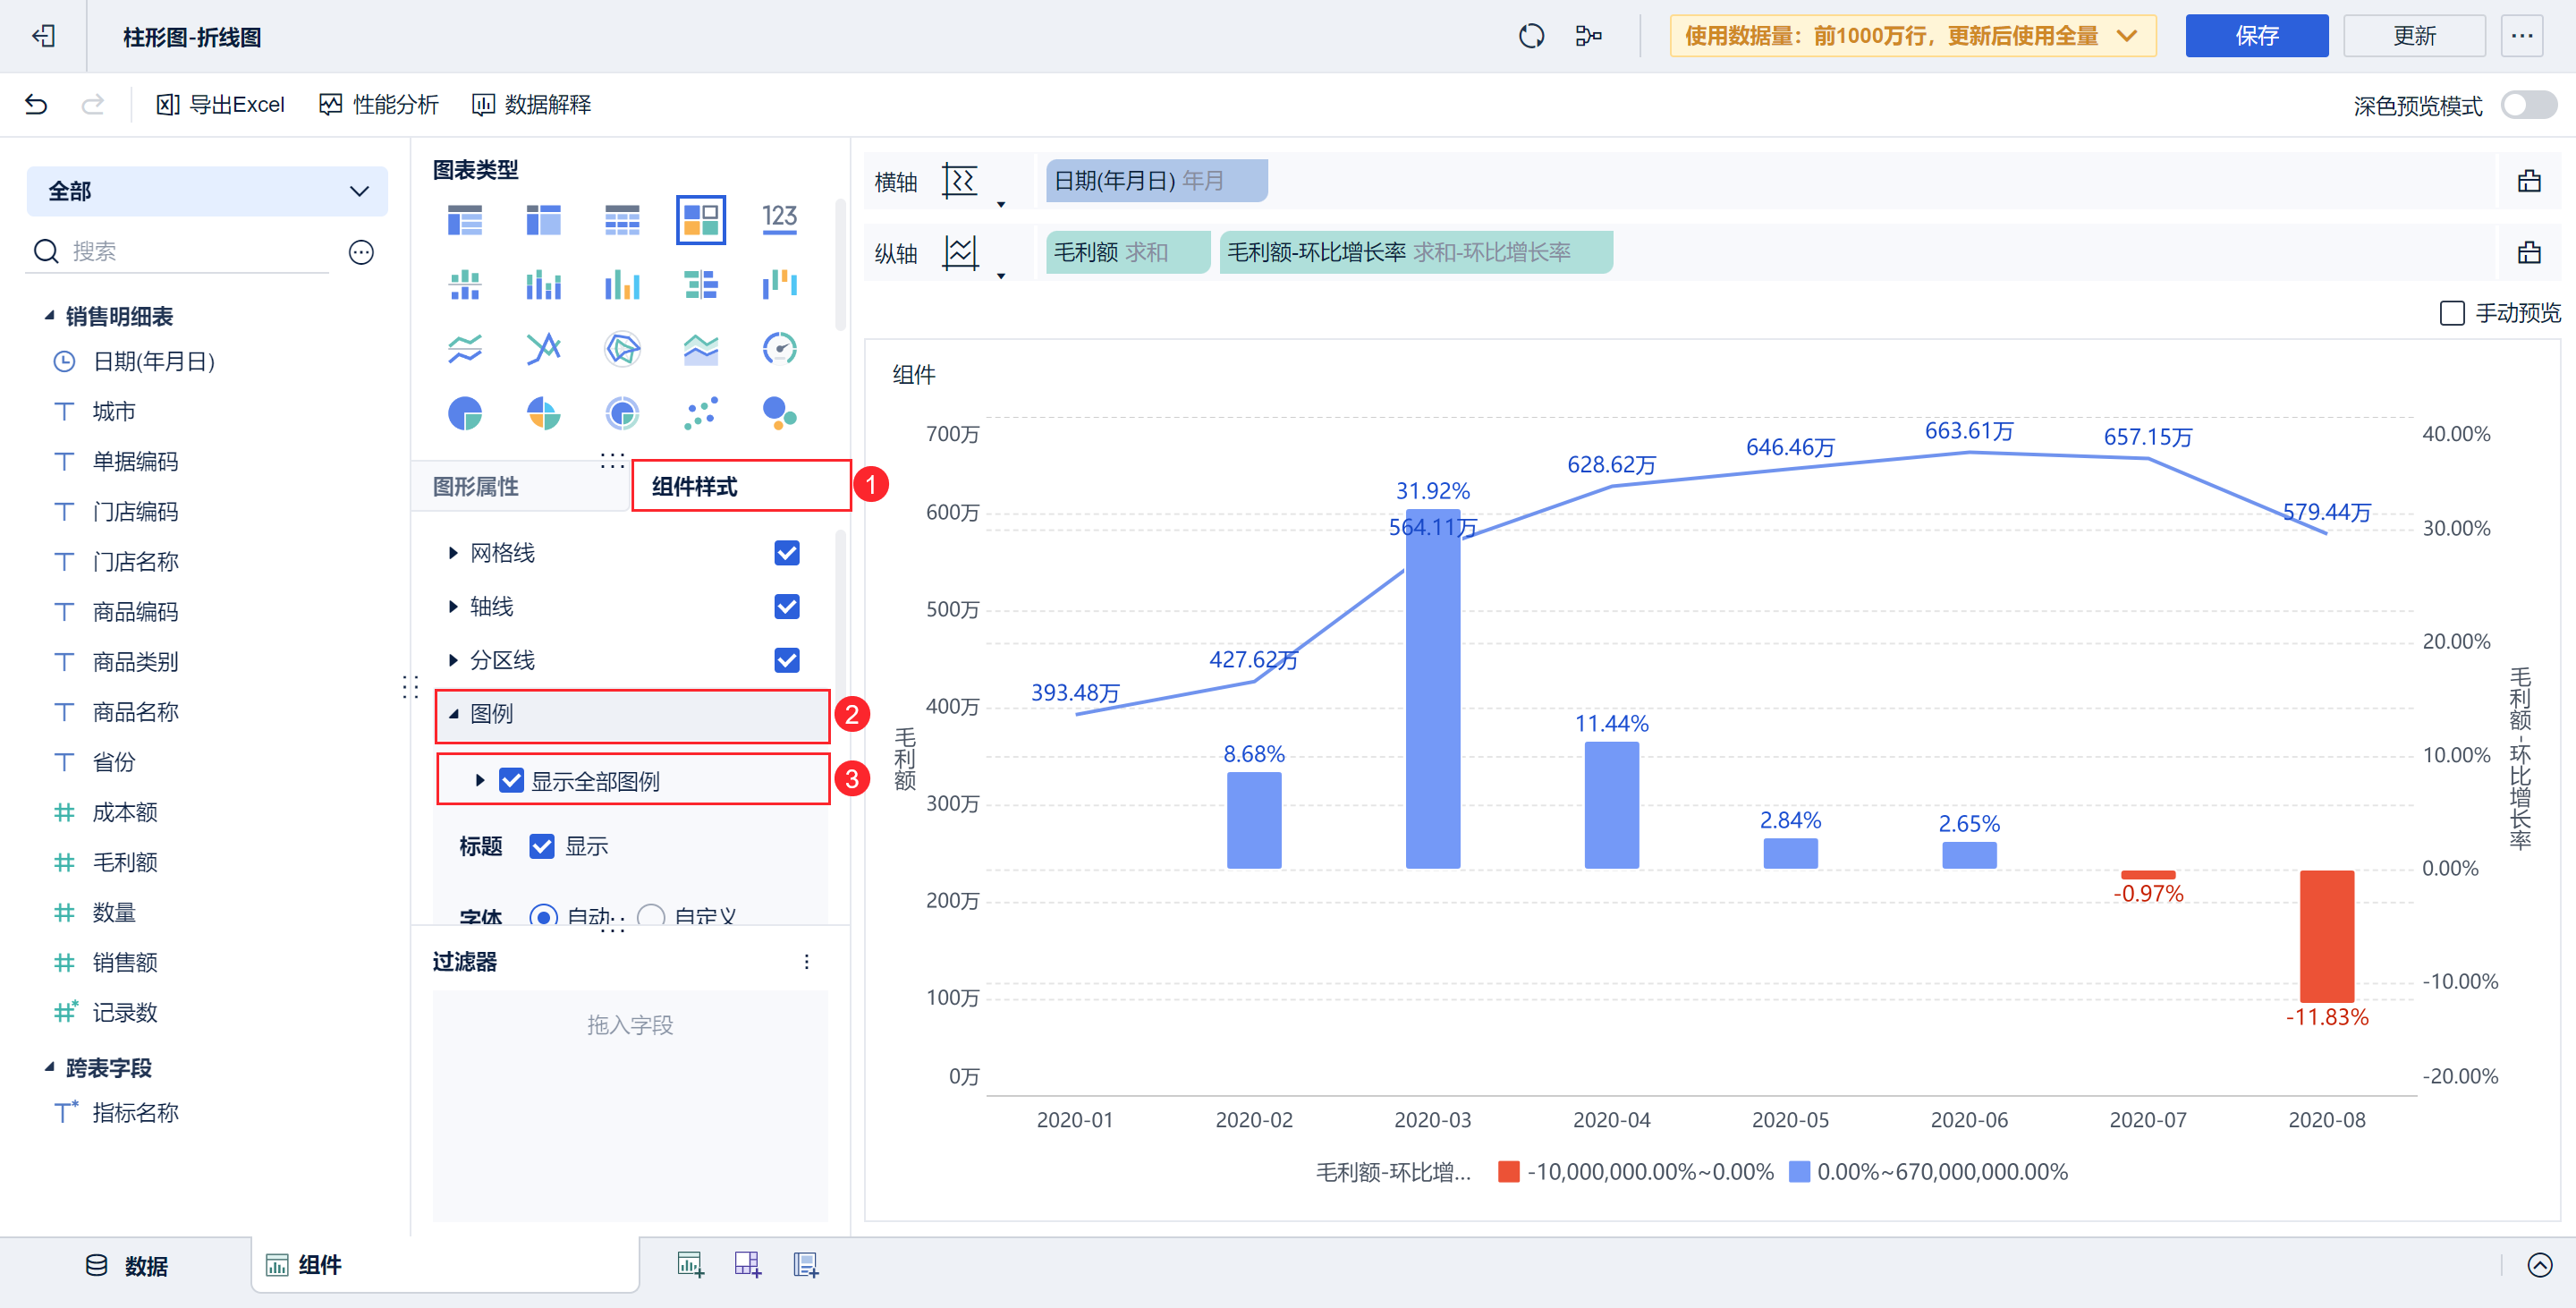The image size is (2576, 1308).
Task: Click the back exit icon at top-left
Action: [x=43, y=37]
